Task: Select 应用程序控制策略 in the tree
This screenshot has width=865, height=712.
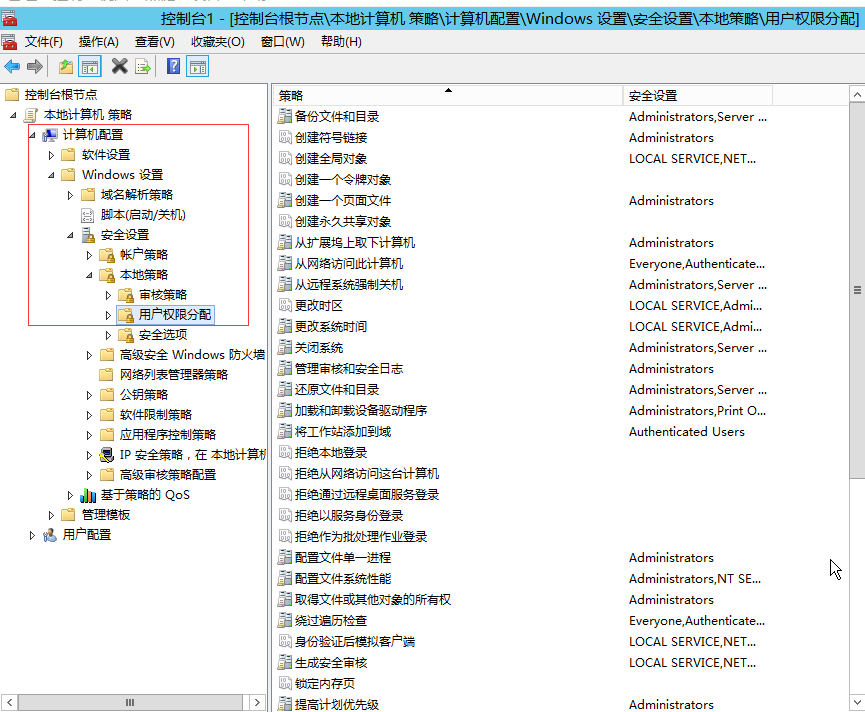Action: [168, 435]
